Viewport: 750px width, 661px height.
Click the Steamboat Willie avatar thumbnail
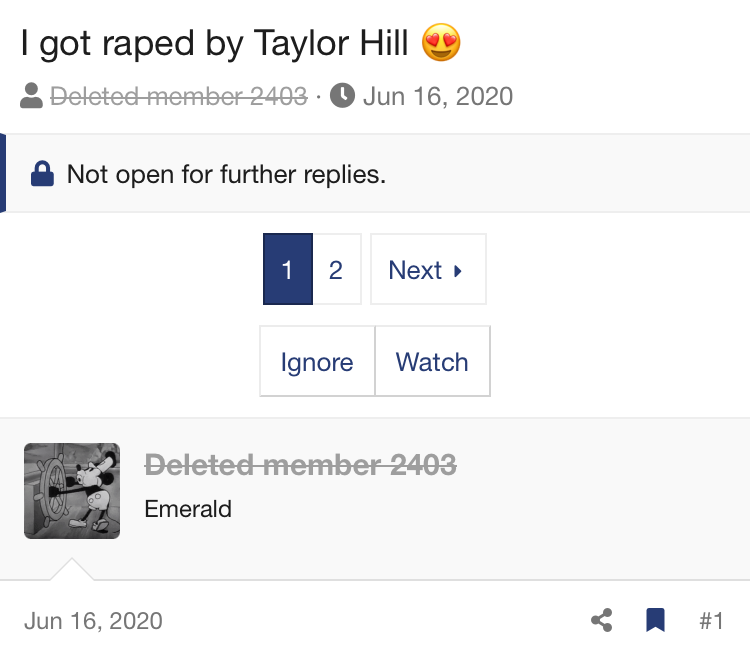pos(72,491)
